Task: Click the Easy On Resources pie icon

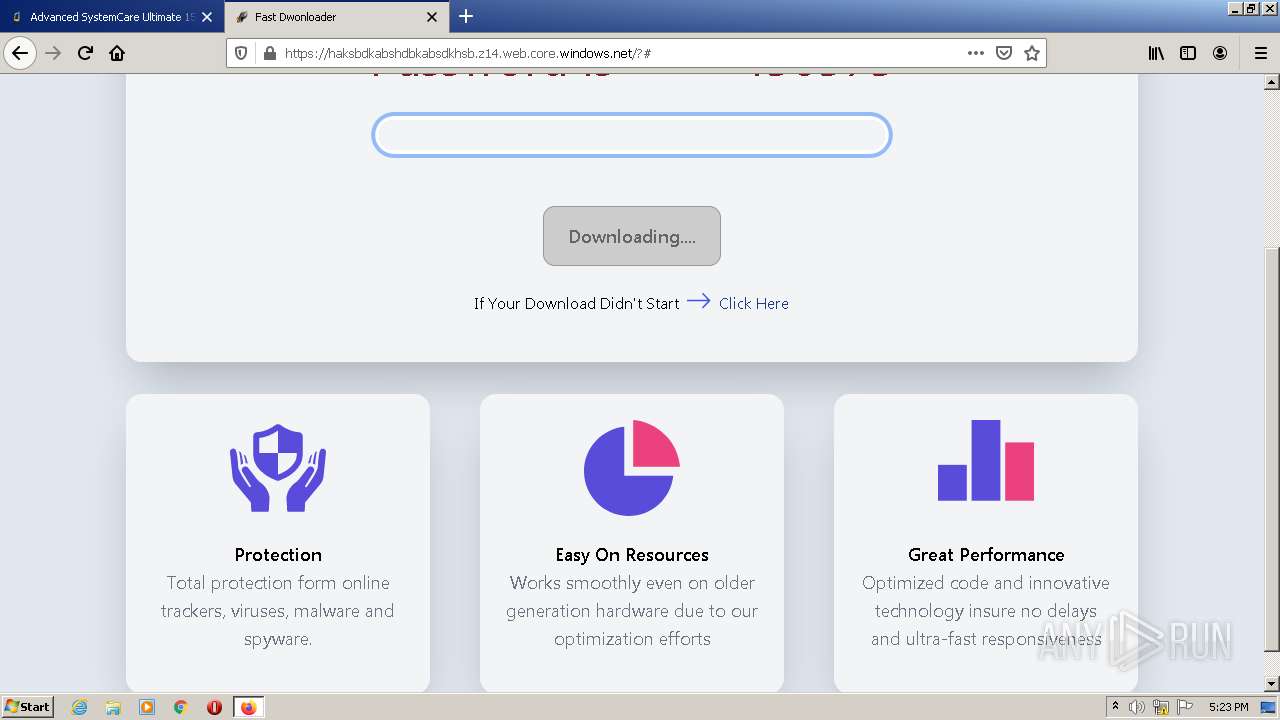Action: [x=632, y=468]
